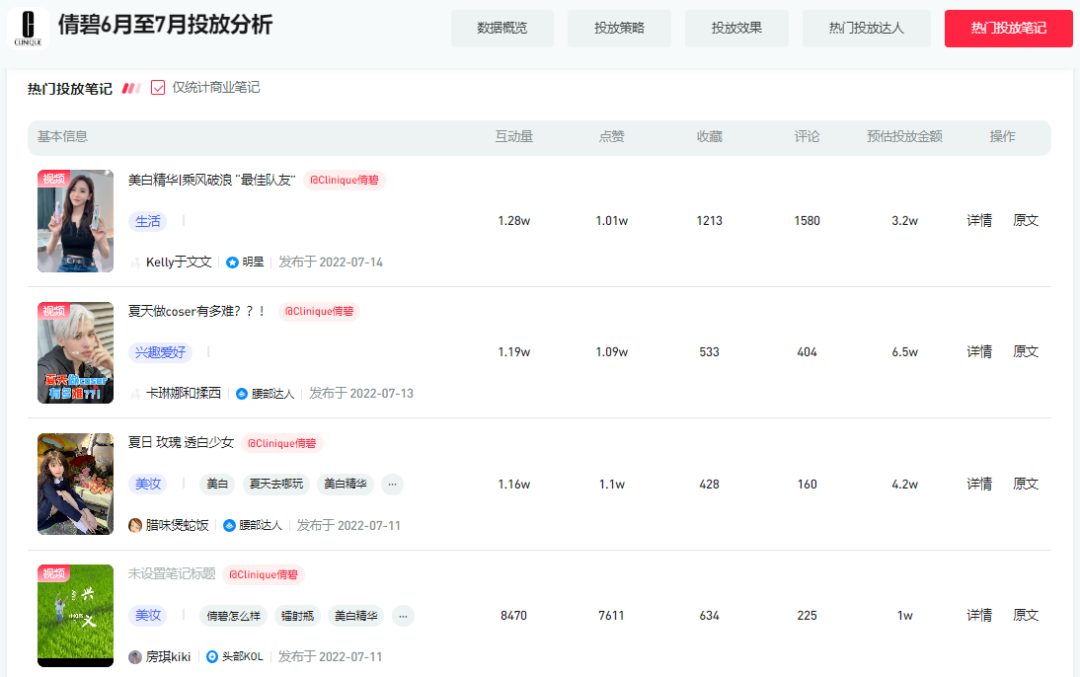Open note title 夏日 玫瑰 透白少女
This screenshot has width=1080, height=677.
(181, 443)
